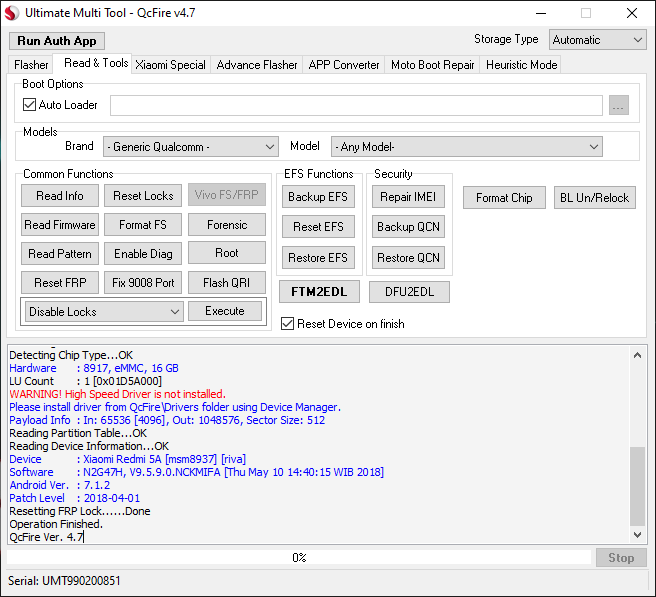Image resolution: width=656 pixels, height=597 pixels.
Task: Click the browse button next to loader path
Action: [x=618, y=106]
